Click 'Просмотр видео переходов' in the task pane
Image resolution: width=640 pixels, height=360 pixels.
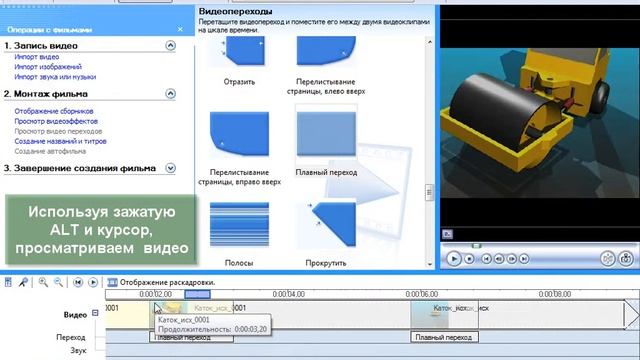point(58,131)
